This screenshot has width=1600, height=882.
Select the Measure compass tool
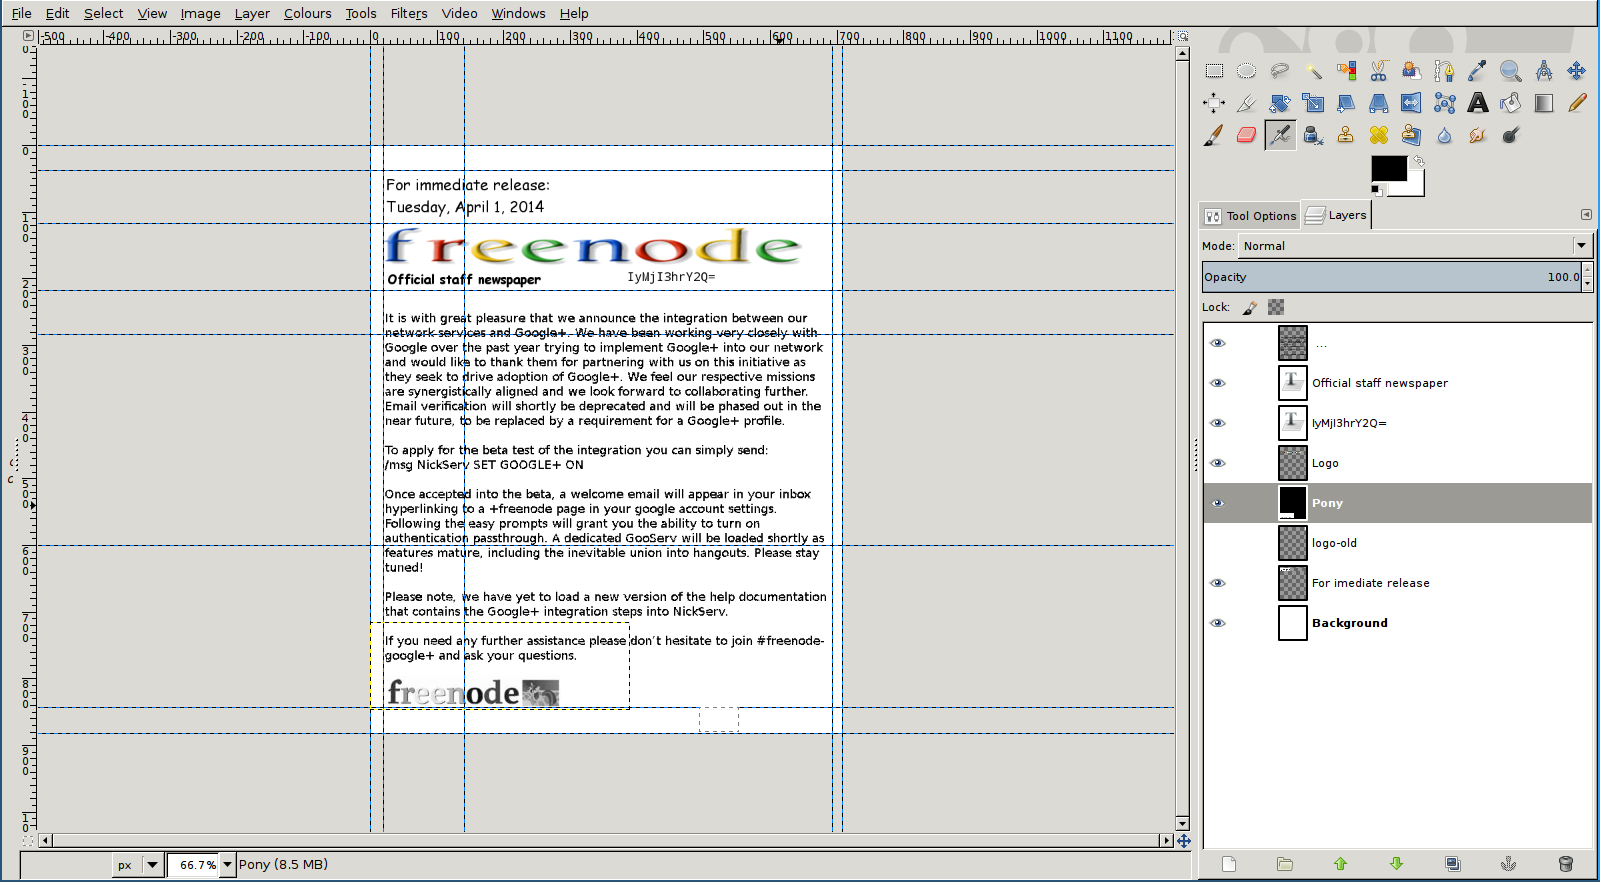(x=1544, y=71)
